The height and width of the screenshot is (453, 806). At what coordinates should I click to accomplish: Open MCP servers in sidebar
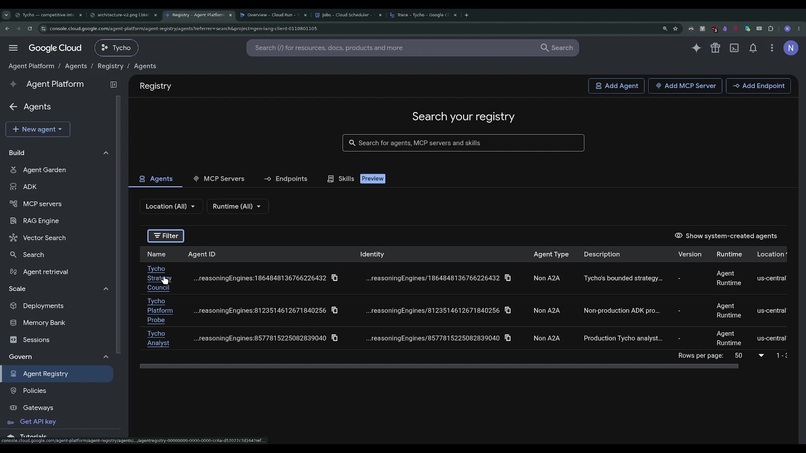click(42, 204)
